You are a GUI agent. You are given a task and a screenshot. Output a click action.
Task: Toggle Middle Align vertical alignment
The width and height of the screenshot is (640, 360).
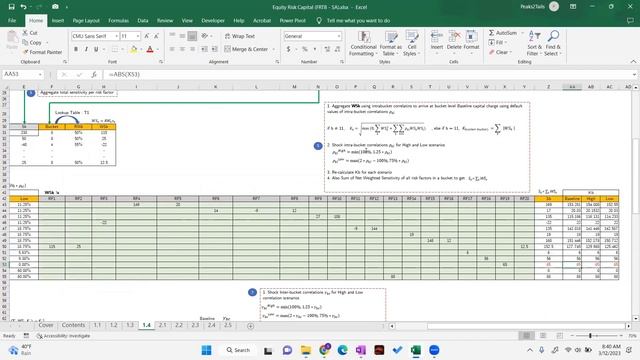[182, 36]
